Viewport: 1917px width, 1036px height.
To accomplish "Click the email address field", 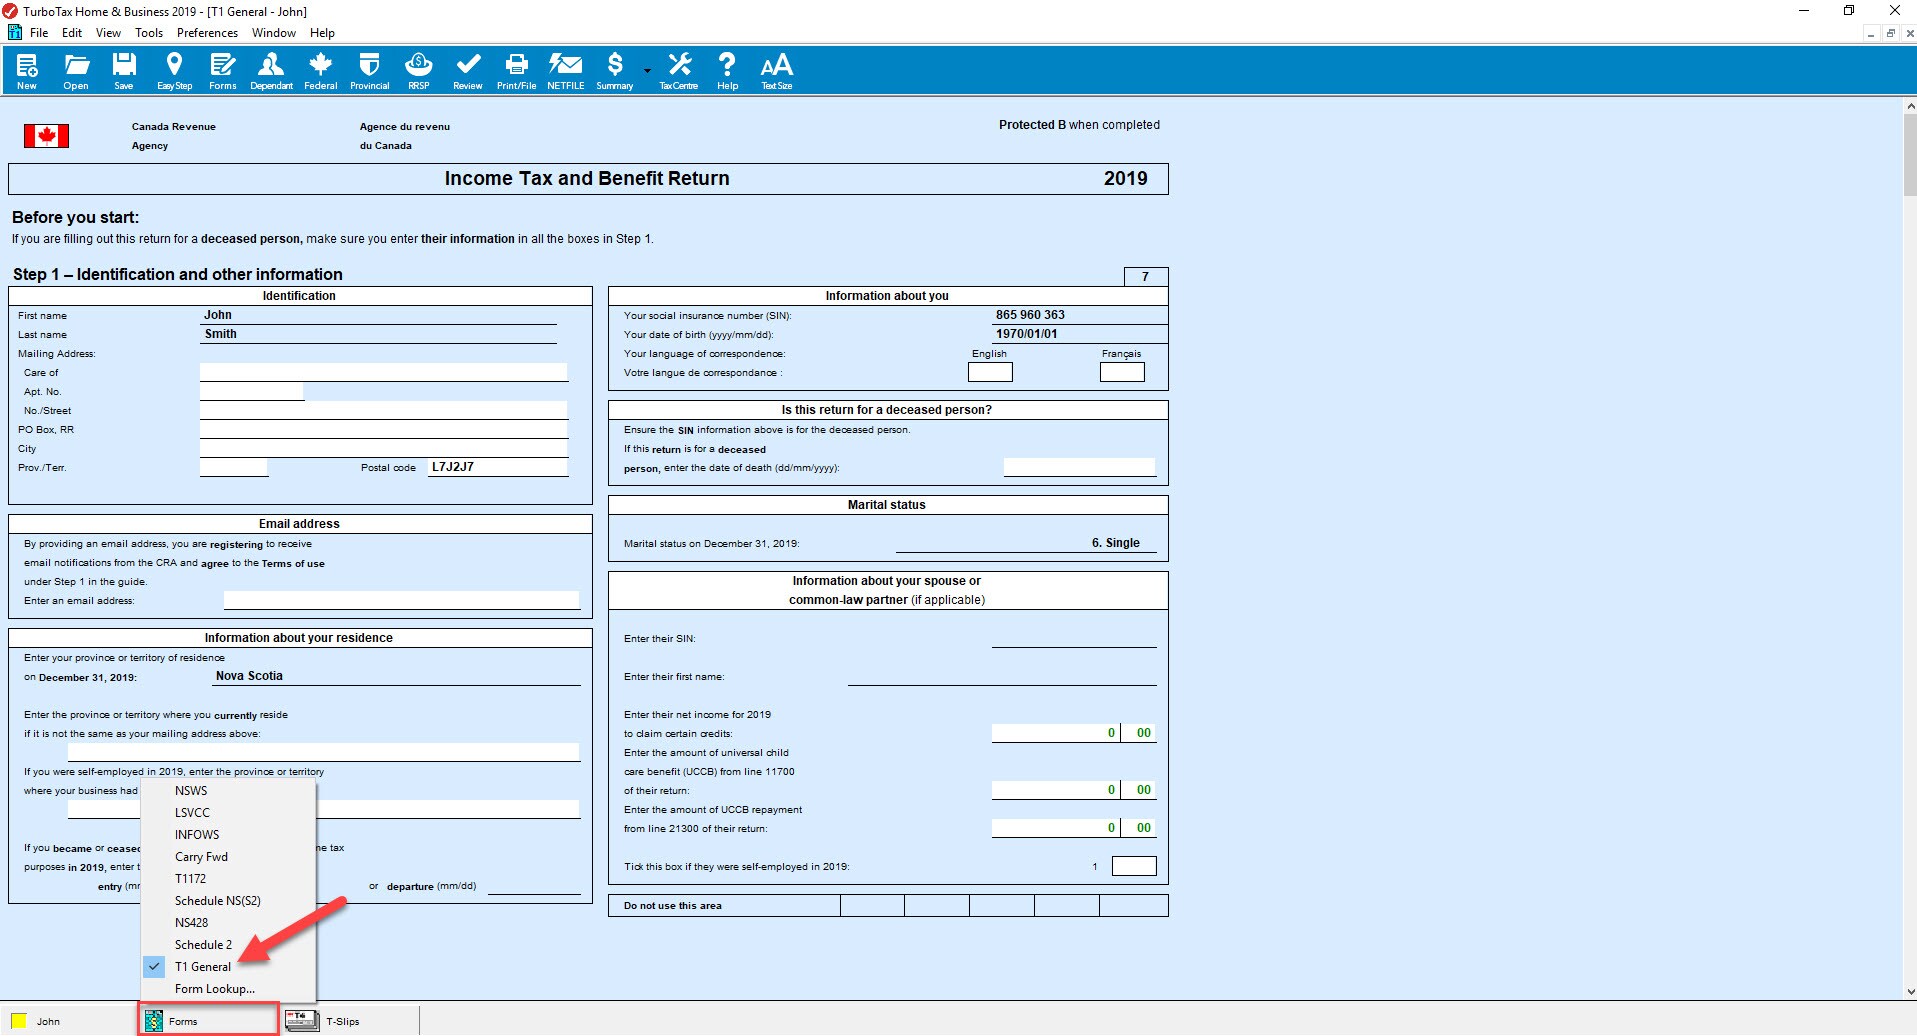I will click(401, 600).
